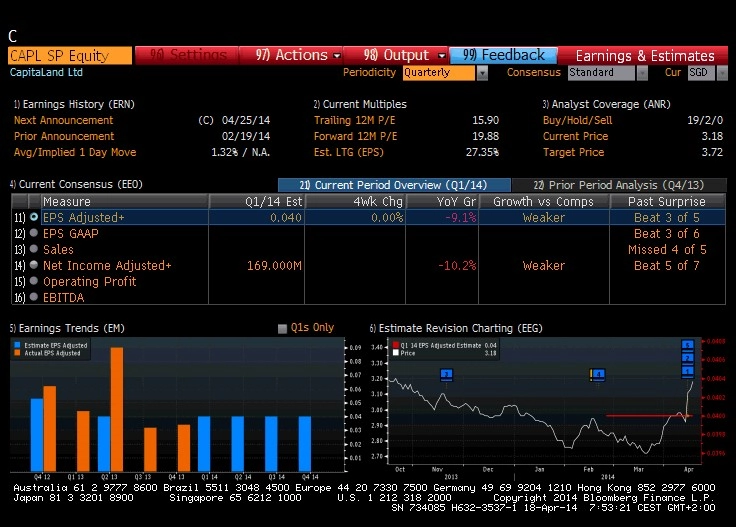Click the 169.000M net income estimate
The width and height of the screenshot is (736, 527).
[x=274, y=266]
